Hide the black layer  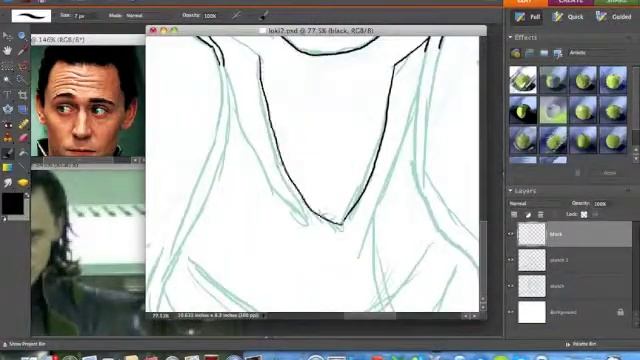[x=511, y=234]
